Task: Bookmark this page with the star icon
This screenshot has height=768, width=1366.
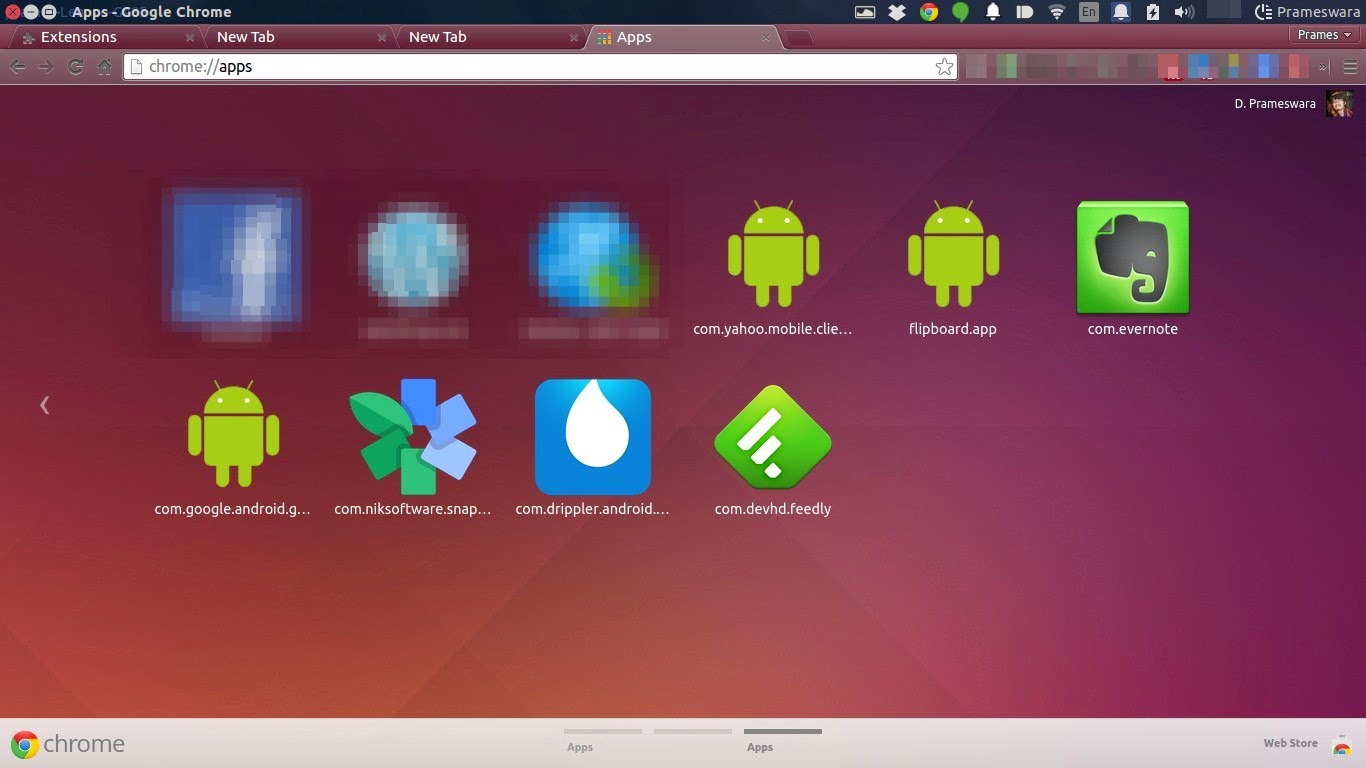Action: [x=944, y=67]
